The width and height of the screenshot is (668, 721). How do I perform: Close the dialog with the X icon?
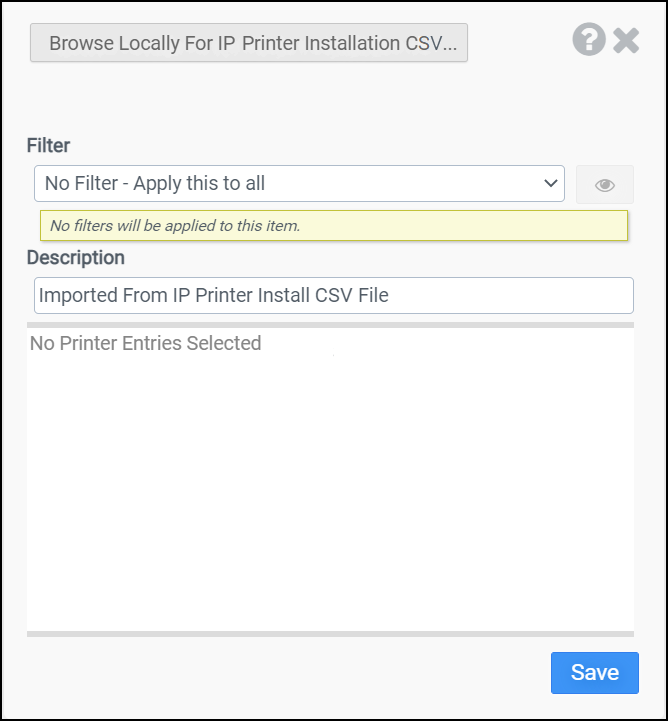(626, 41)
